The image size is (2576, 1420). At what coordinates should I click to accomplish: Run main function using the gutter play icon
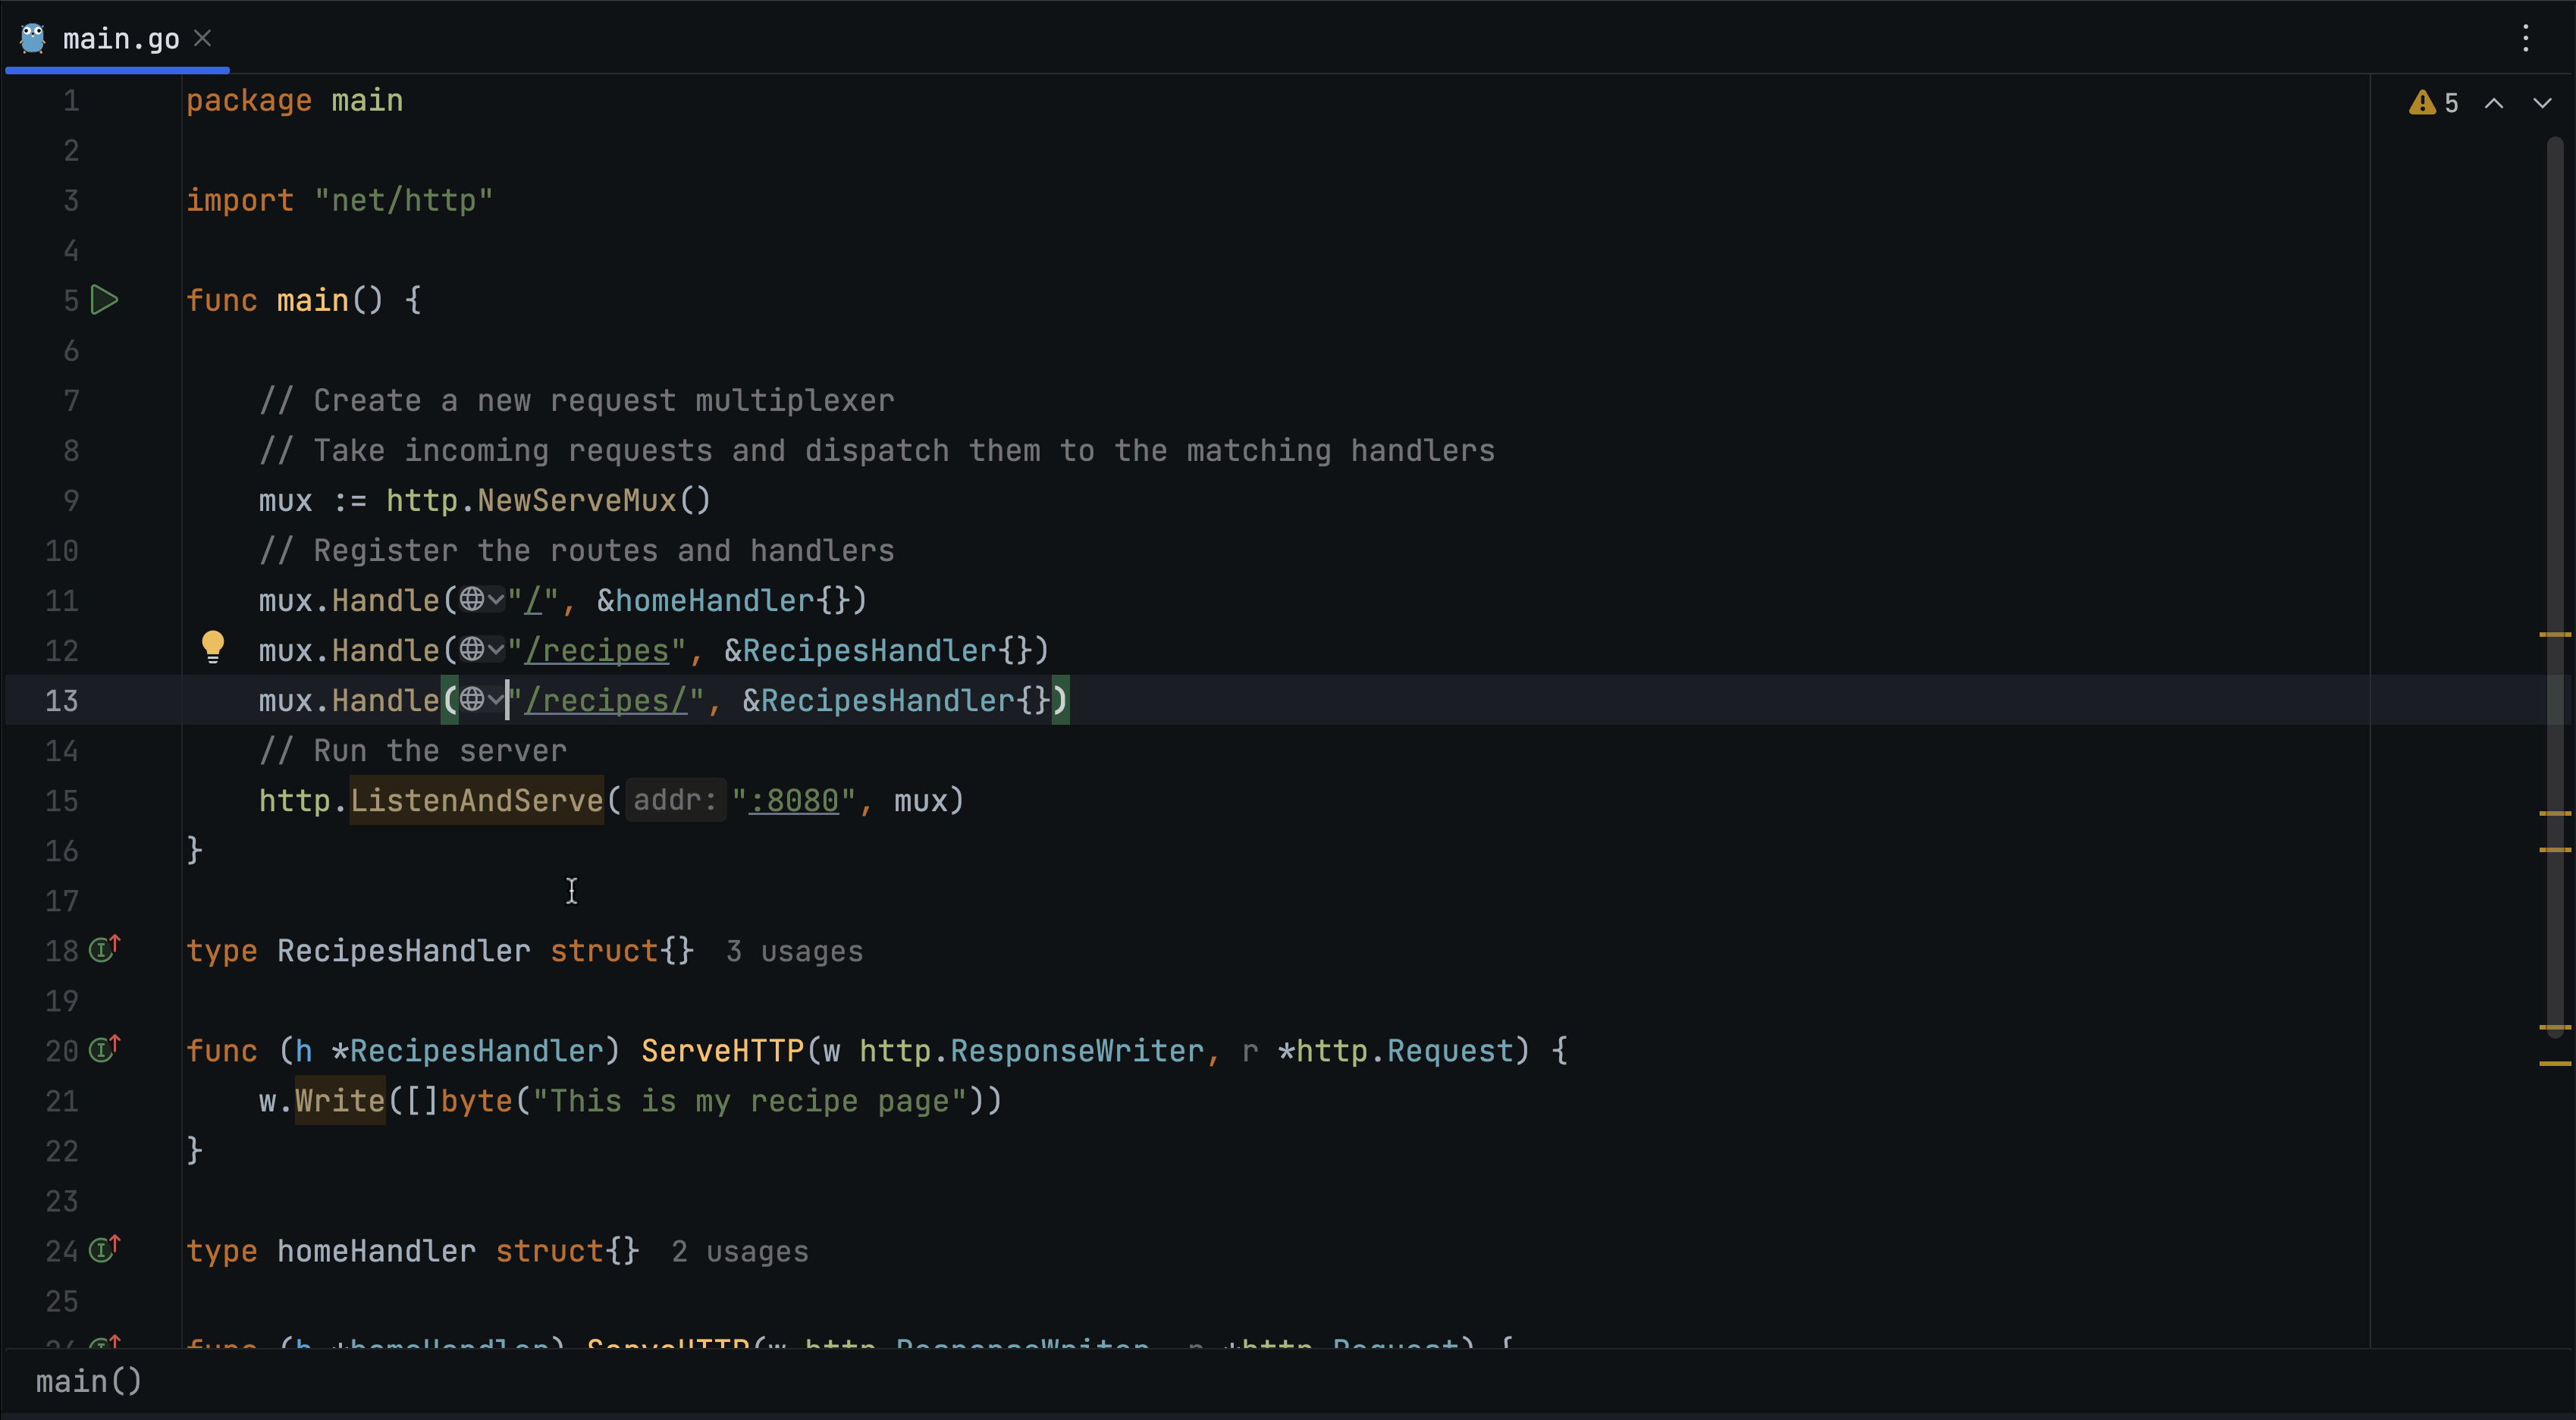(x=104, y=300)
